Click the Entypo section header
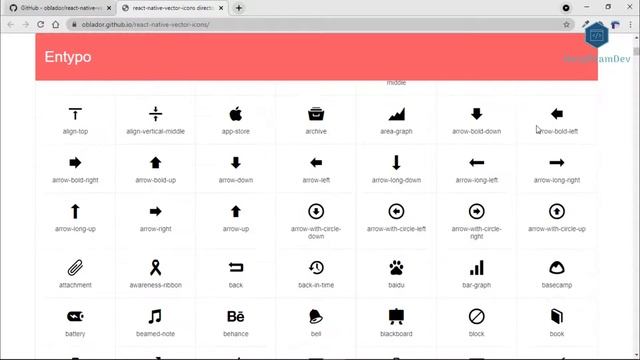The height and width of the screenshot is (360, 640). click(x=316, y=57)
